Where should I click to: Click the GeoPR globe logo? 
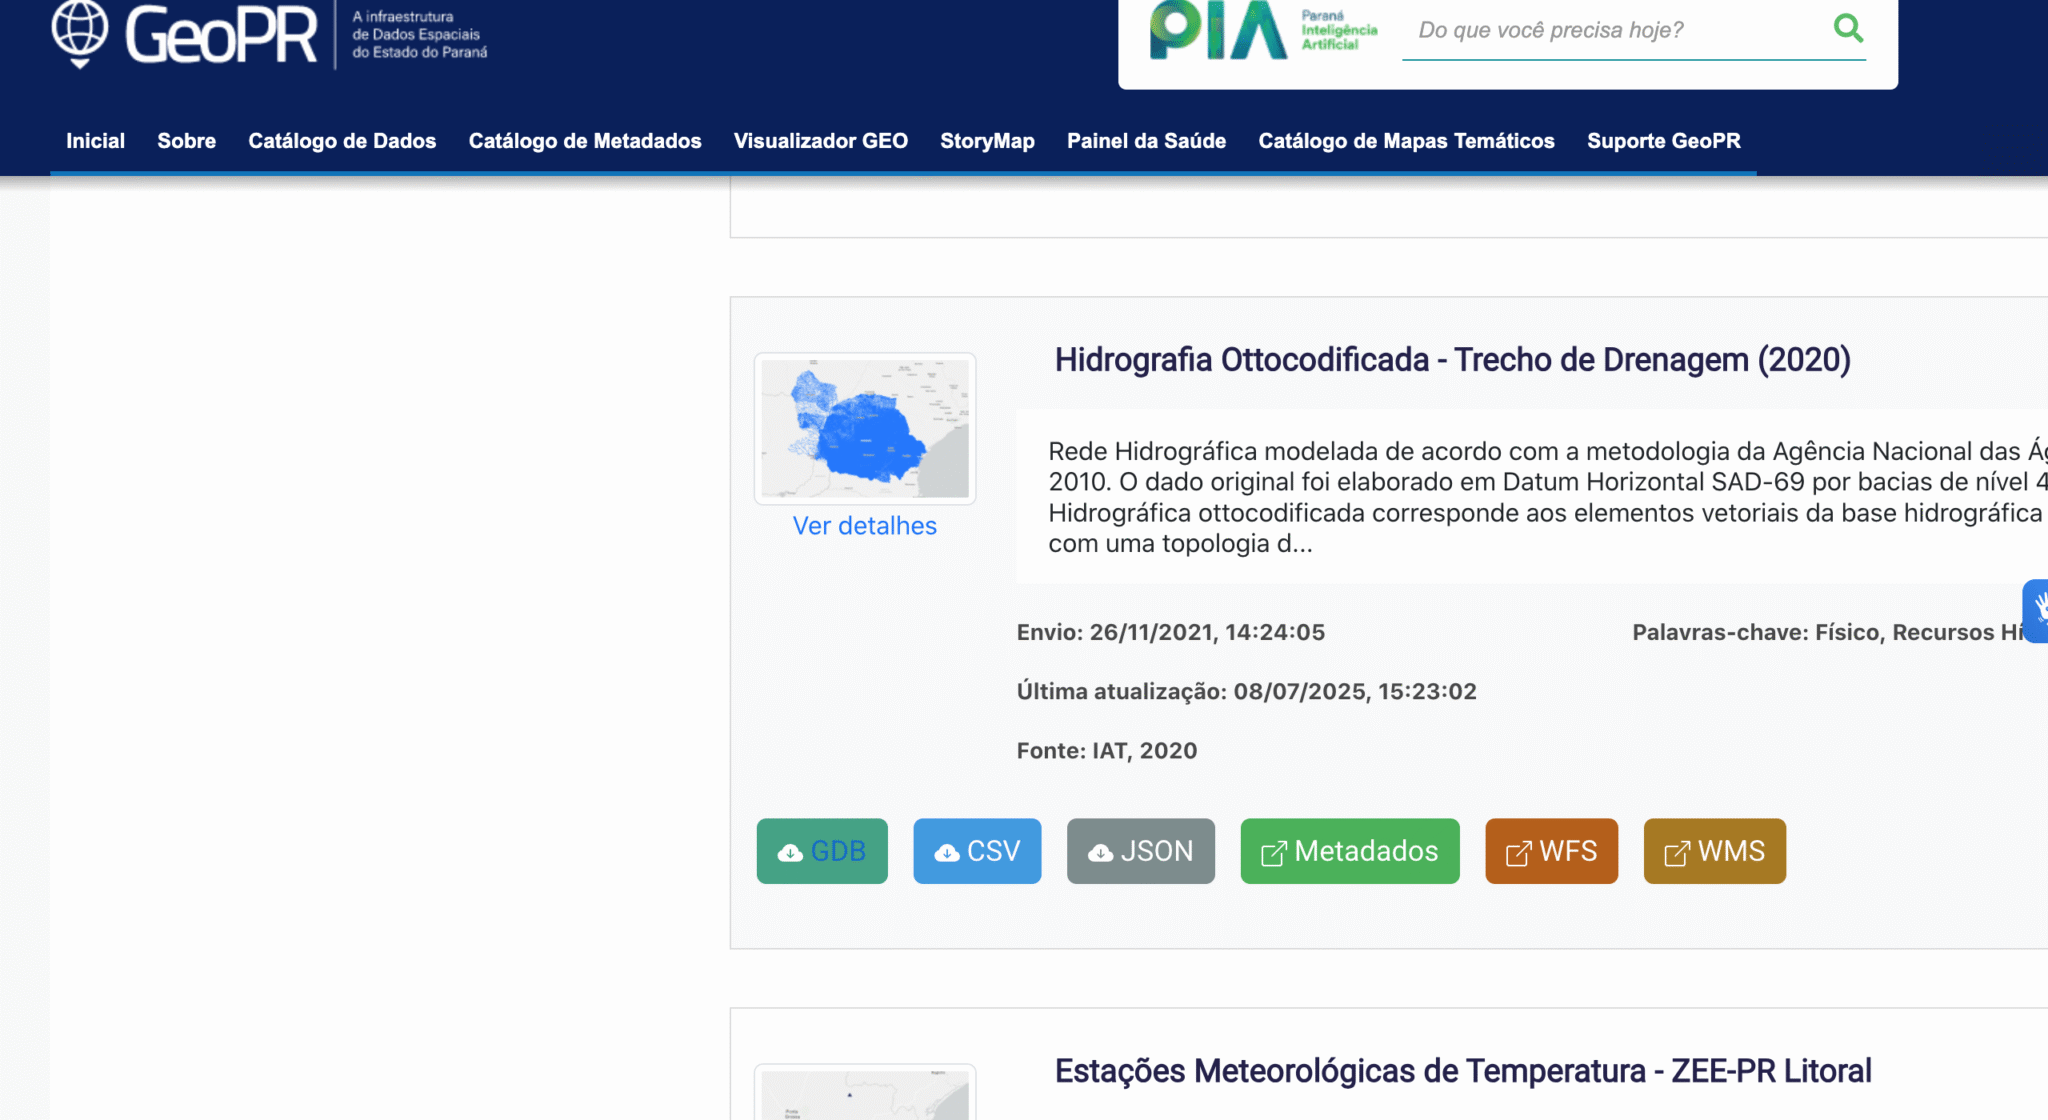point(80,33)
